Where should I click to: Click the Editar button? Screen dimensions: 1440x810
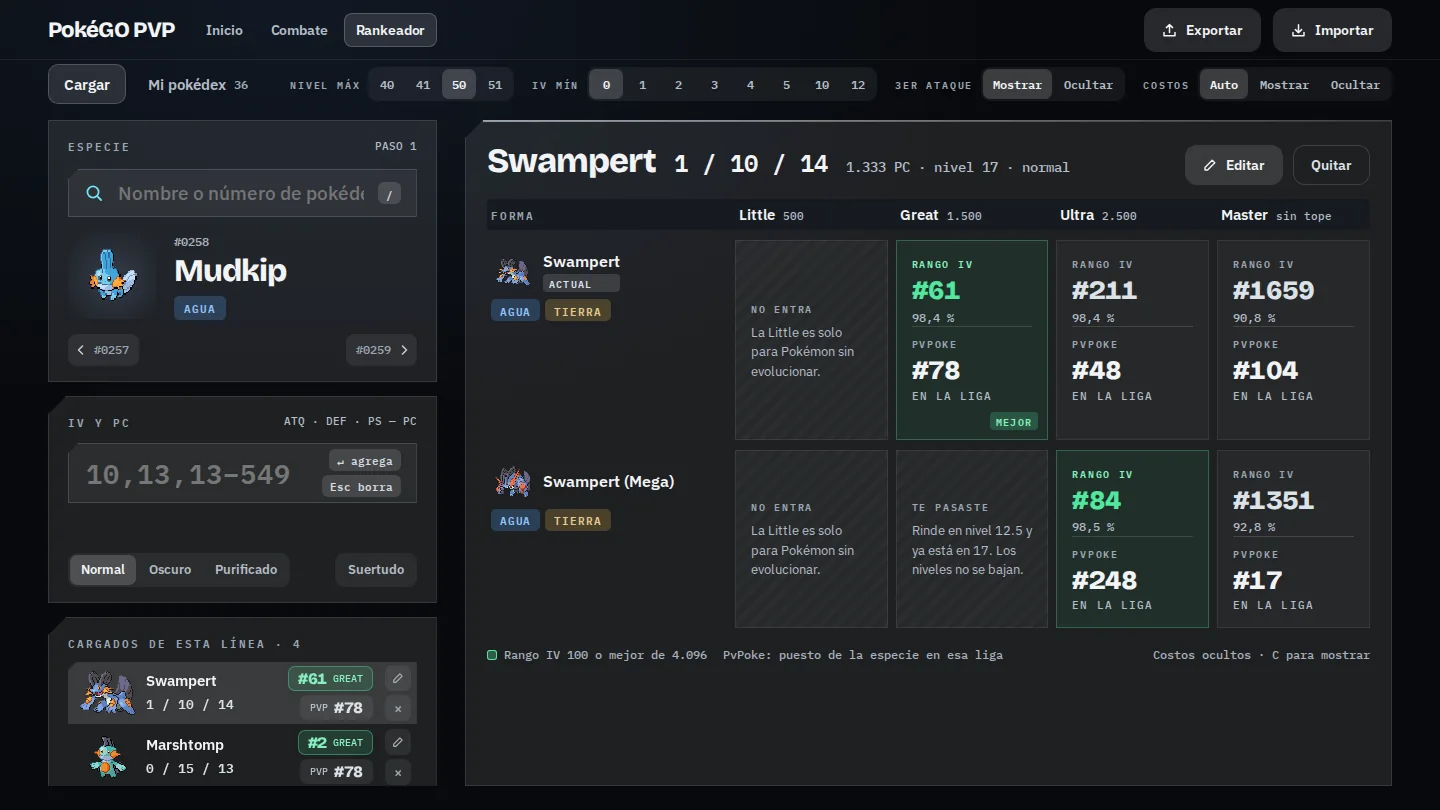coord(1234,165)
